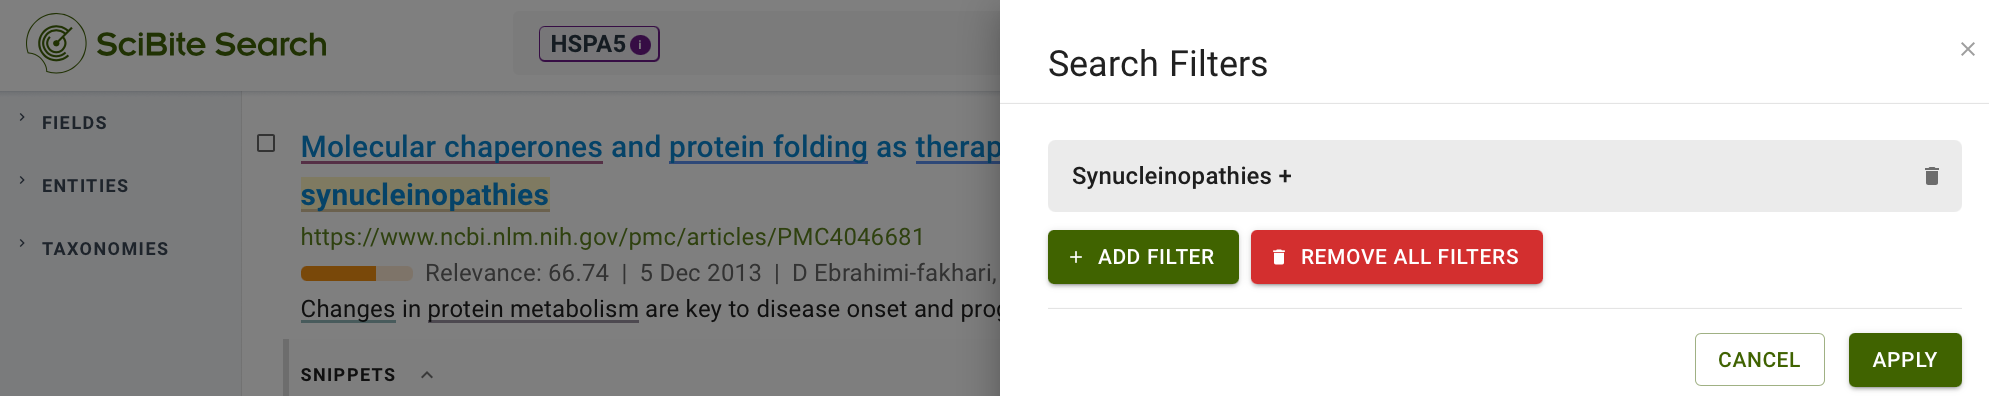Close the Search Filters panel
The image size is (1989, 396).
[1967, 49]
